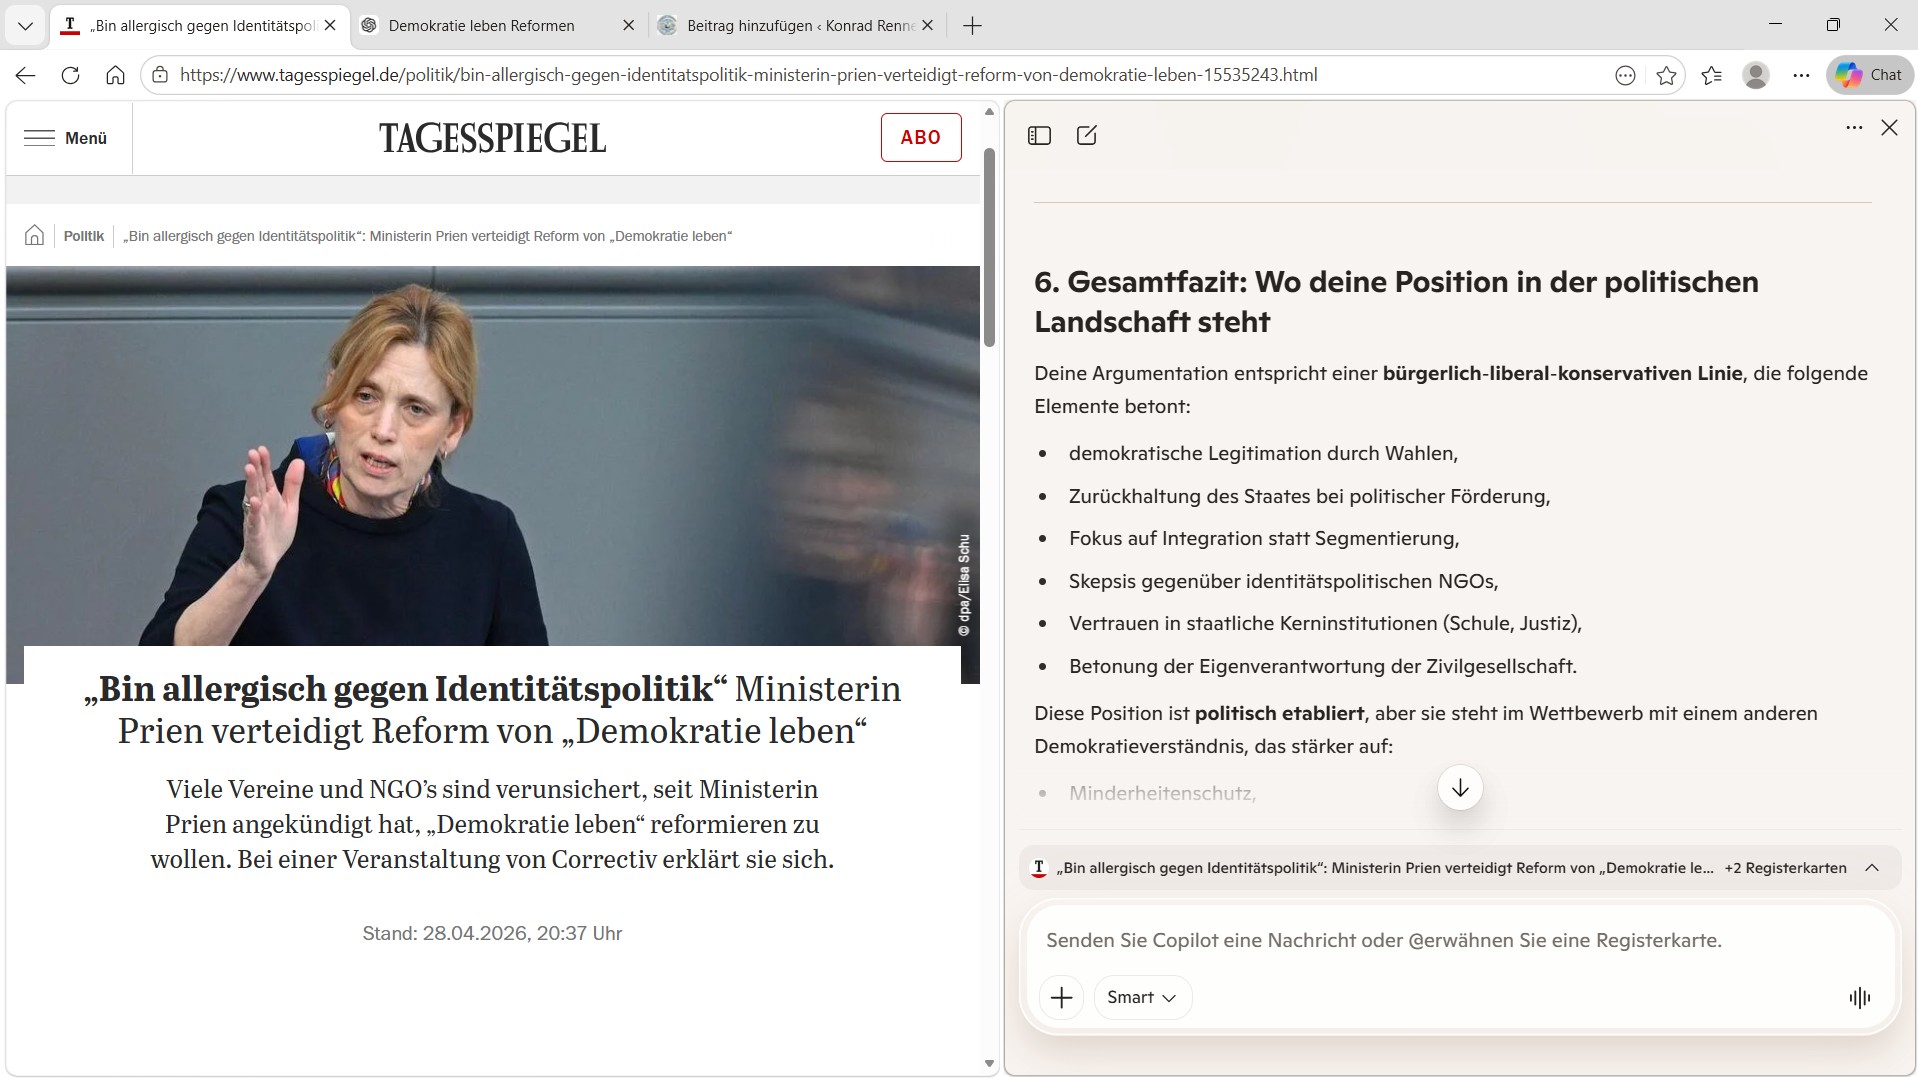Start a new chat with compose icon

tap(1086, 136)
